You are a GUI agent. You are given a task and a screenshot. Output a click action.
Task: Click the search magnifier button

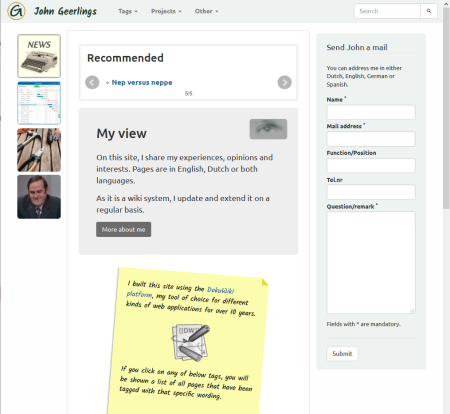(x=429, y=11)
